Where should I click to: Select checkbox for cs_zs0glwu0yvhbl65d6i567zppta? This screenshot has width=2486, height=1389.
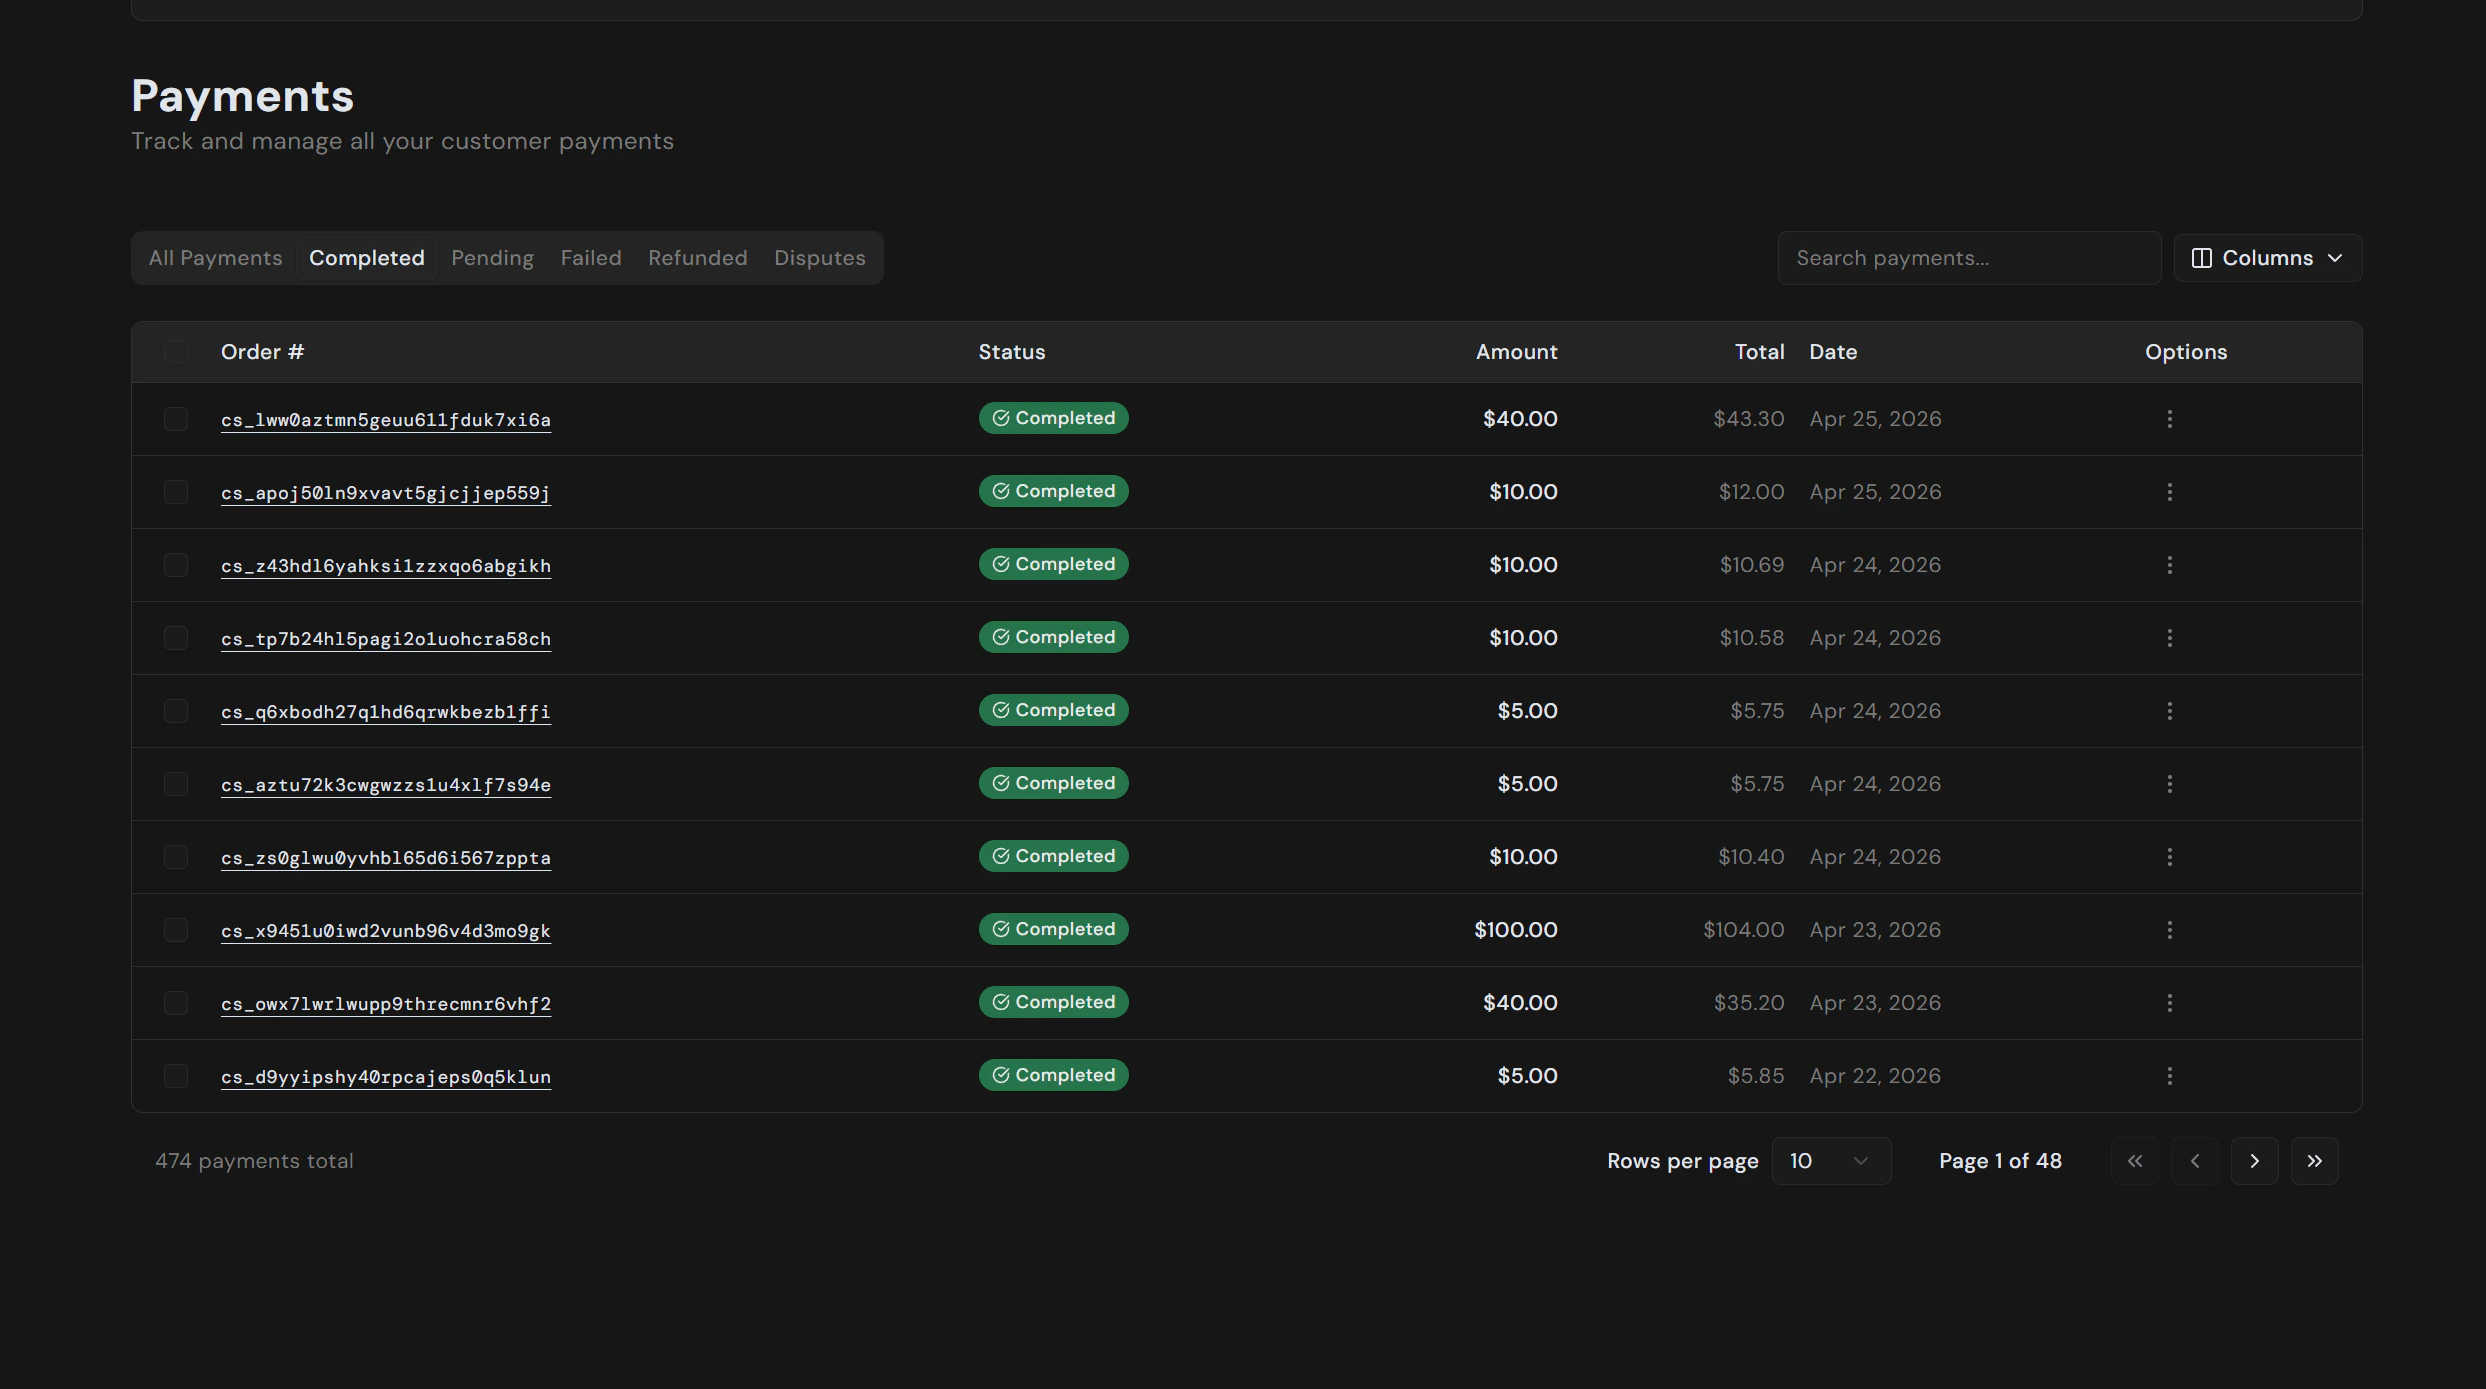click(176, 857)
